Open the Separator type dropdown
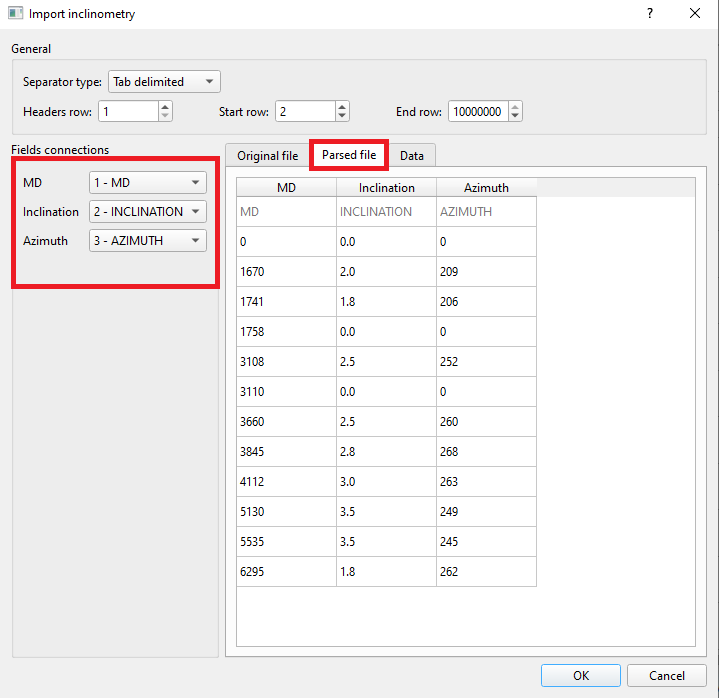The height and width of the screenshot is (698, 719). coord(164,82)
